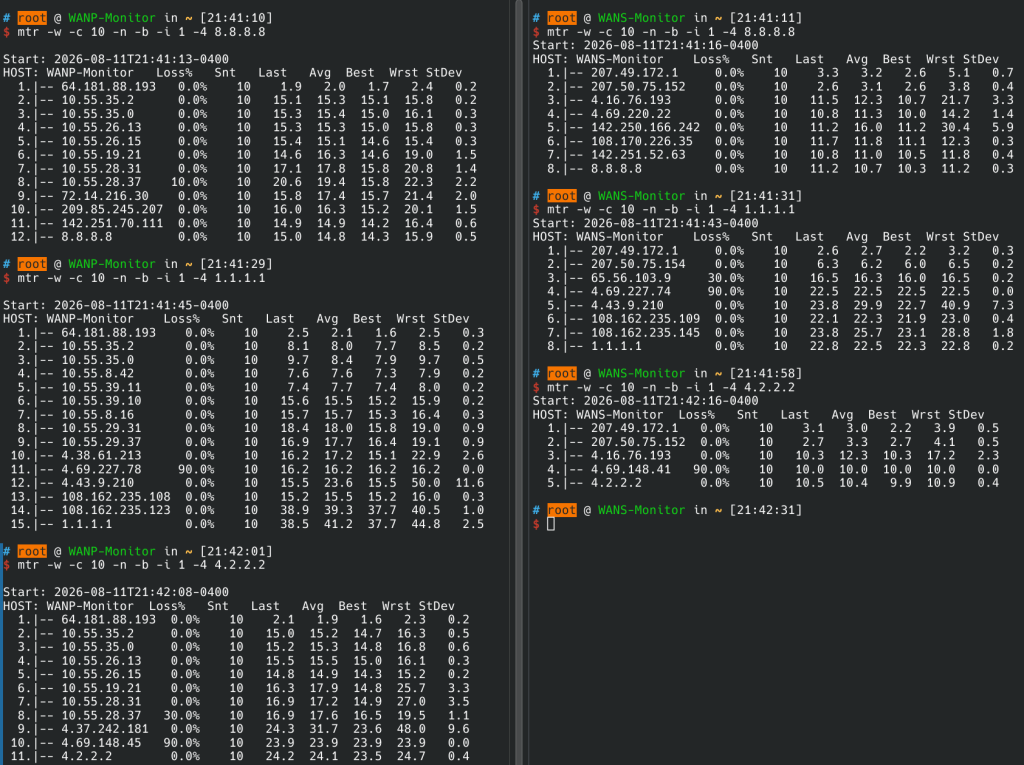1024x765 pixels.
Task: Click hop IP 10.55.8.16
Action: 98,415
